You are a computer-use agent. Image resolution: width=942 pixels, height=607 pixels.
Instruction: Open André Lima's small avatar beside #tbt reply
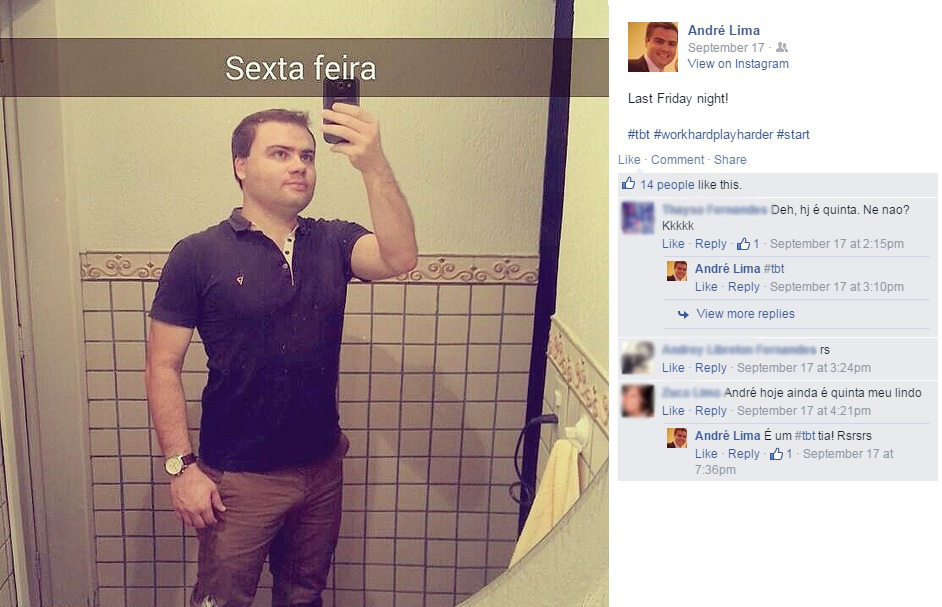point(676,271)
